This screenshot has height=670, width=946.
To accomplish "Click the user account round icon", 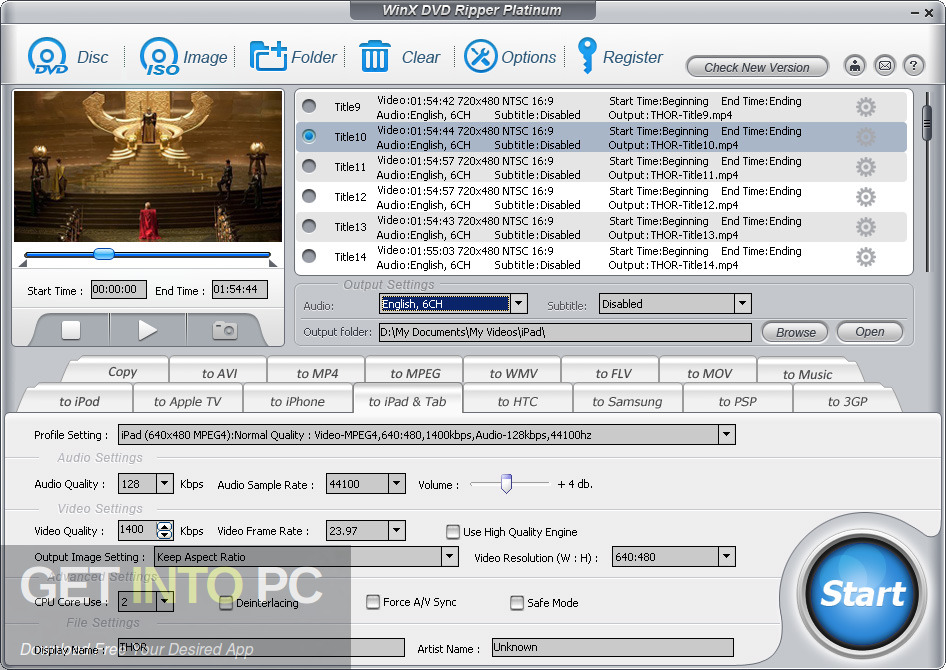I will pyautogui.click(x=854, y=65).
